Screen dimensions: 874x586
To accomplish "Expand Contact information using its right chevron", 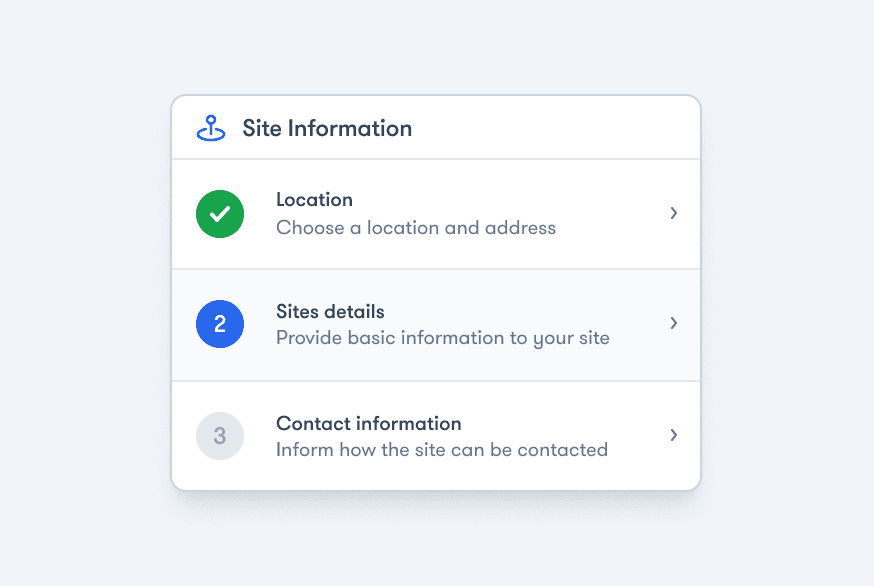I will tap(673, 435).
